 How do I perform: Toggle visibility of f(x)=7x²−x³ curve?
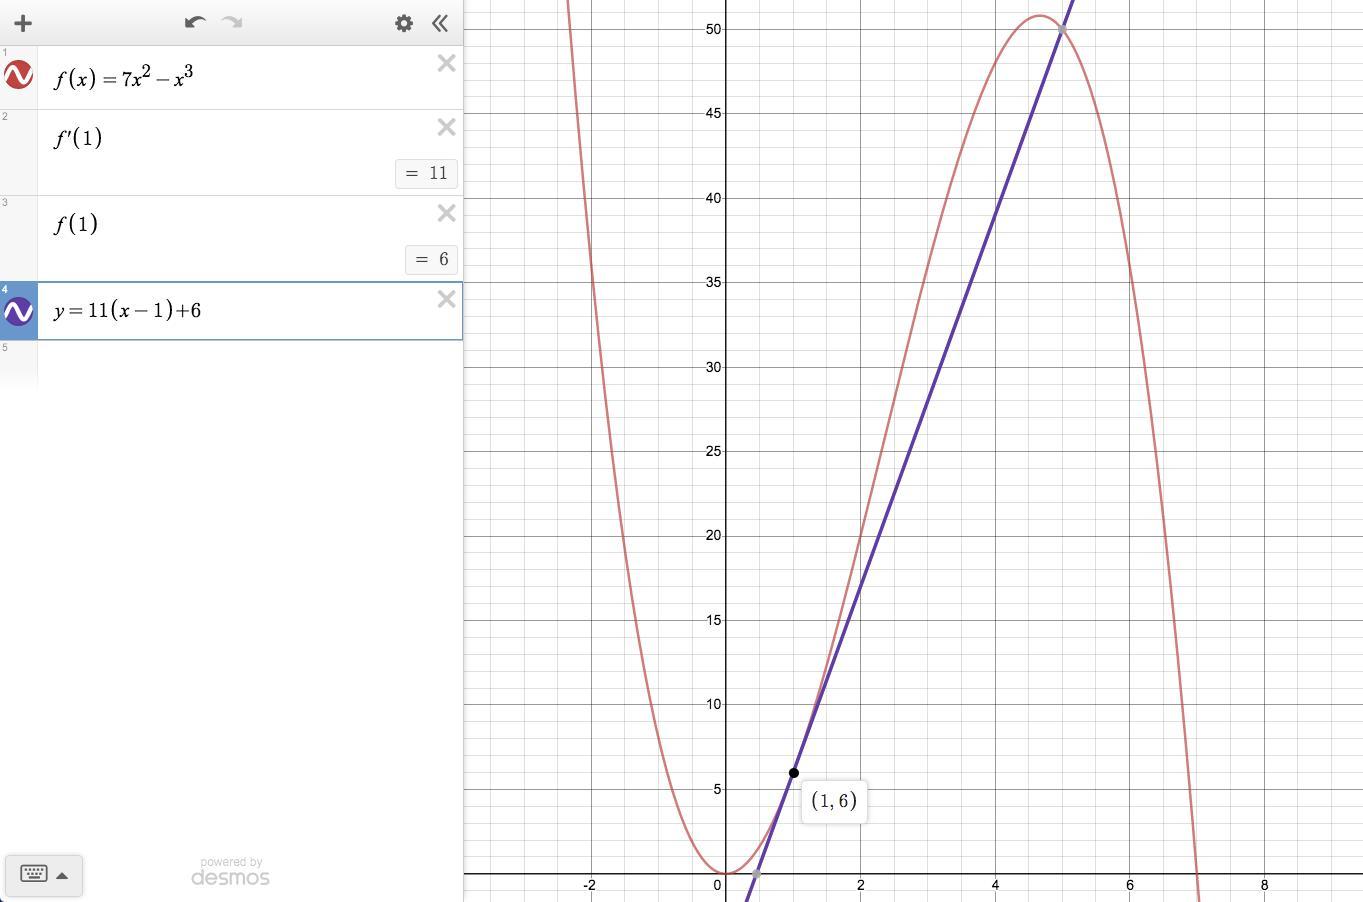click(18, 75)
